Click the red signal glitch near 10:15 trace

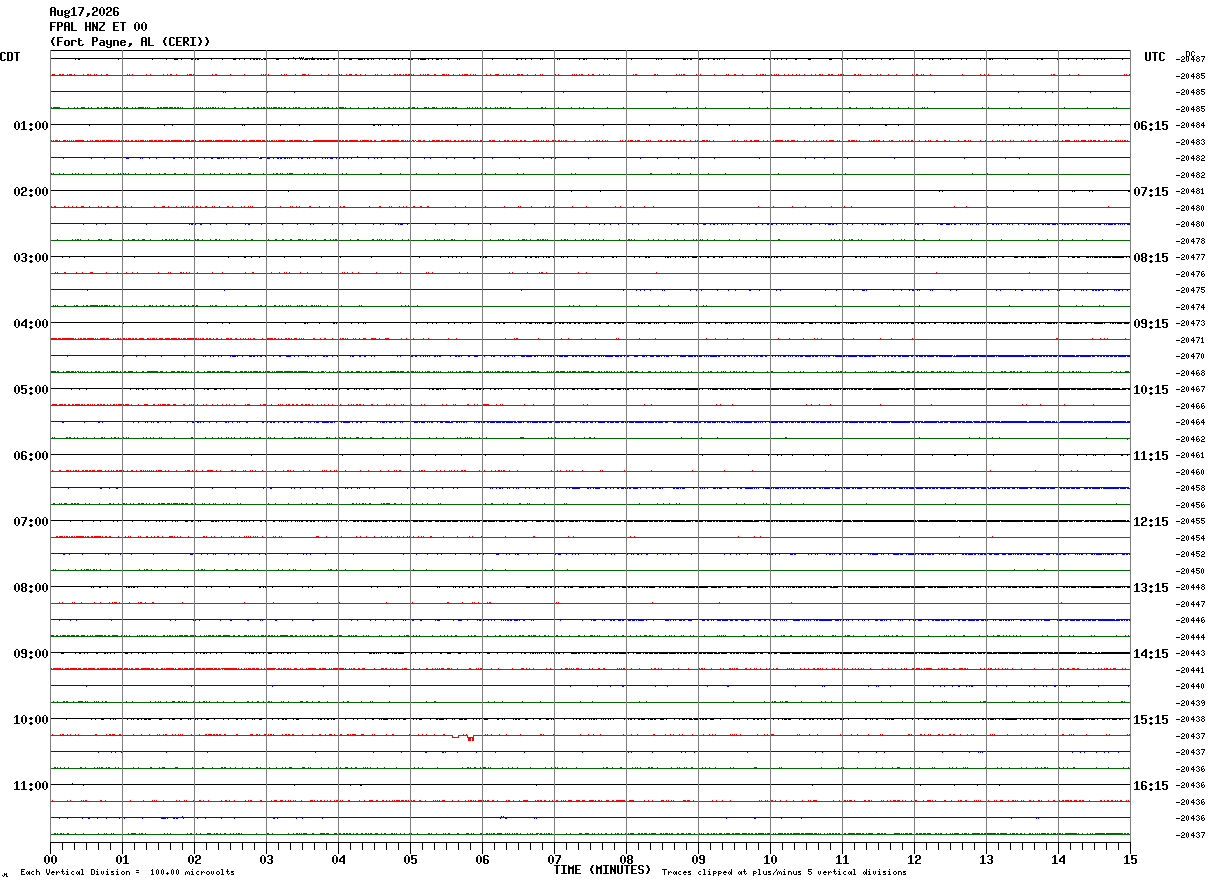pos(462,737)
